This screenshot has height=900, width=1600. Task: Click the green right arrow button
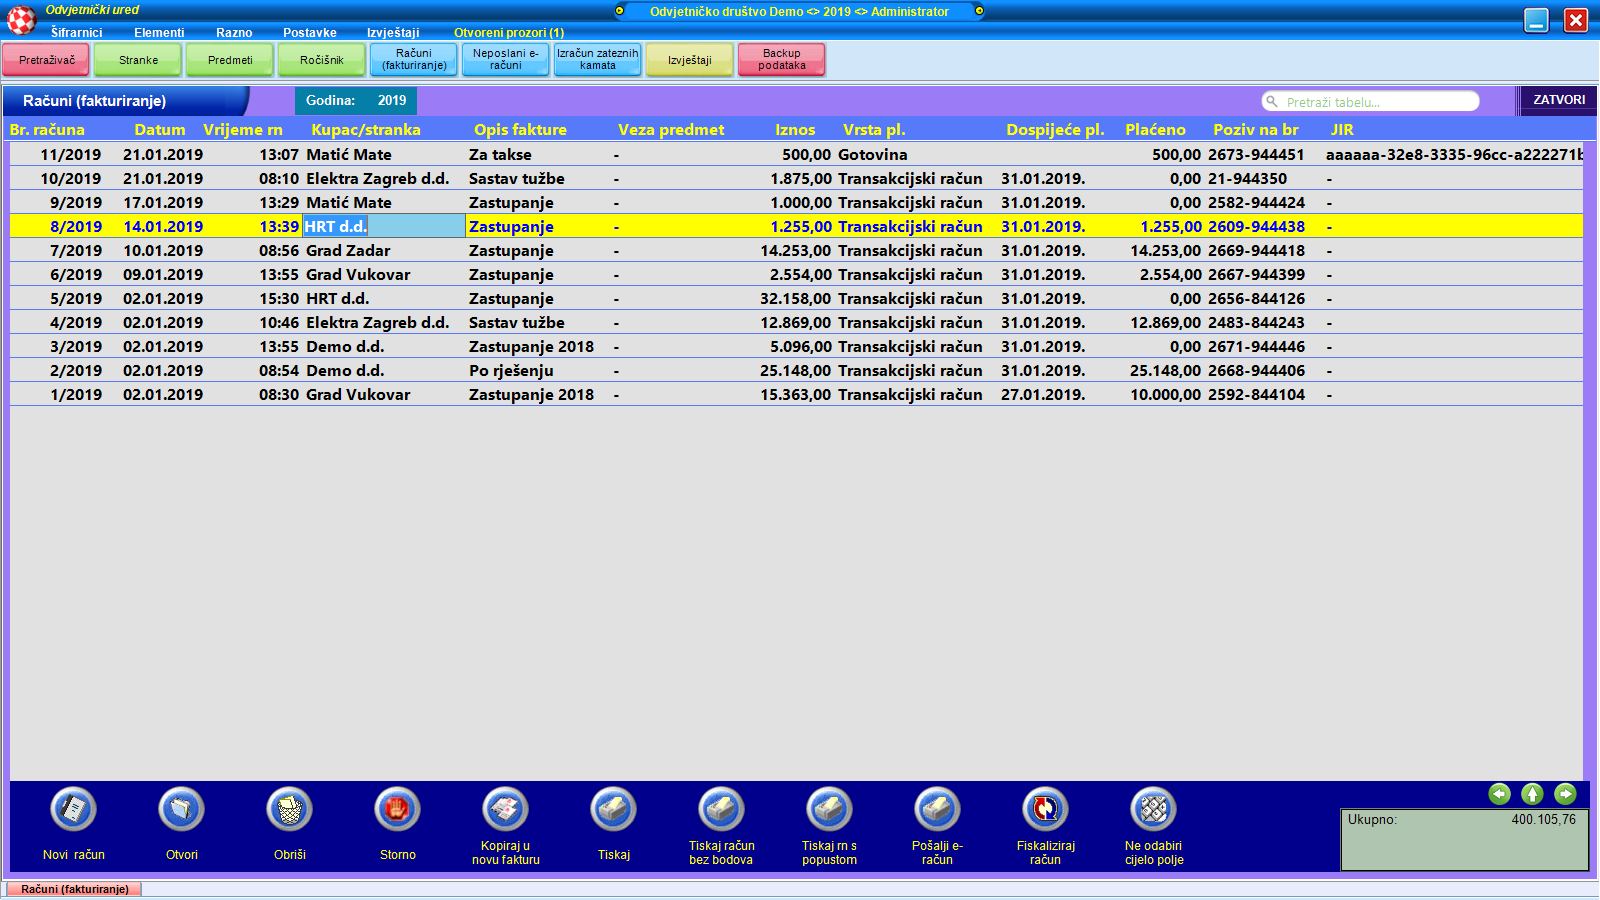(x=1565, y=794)
